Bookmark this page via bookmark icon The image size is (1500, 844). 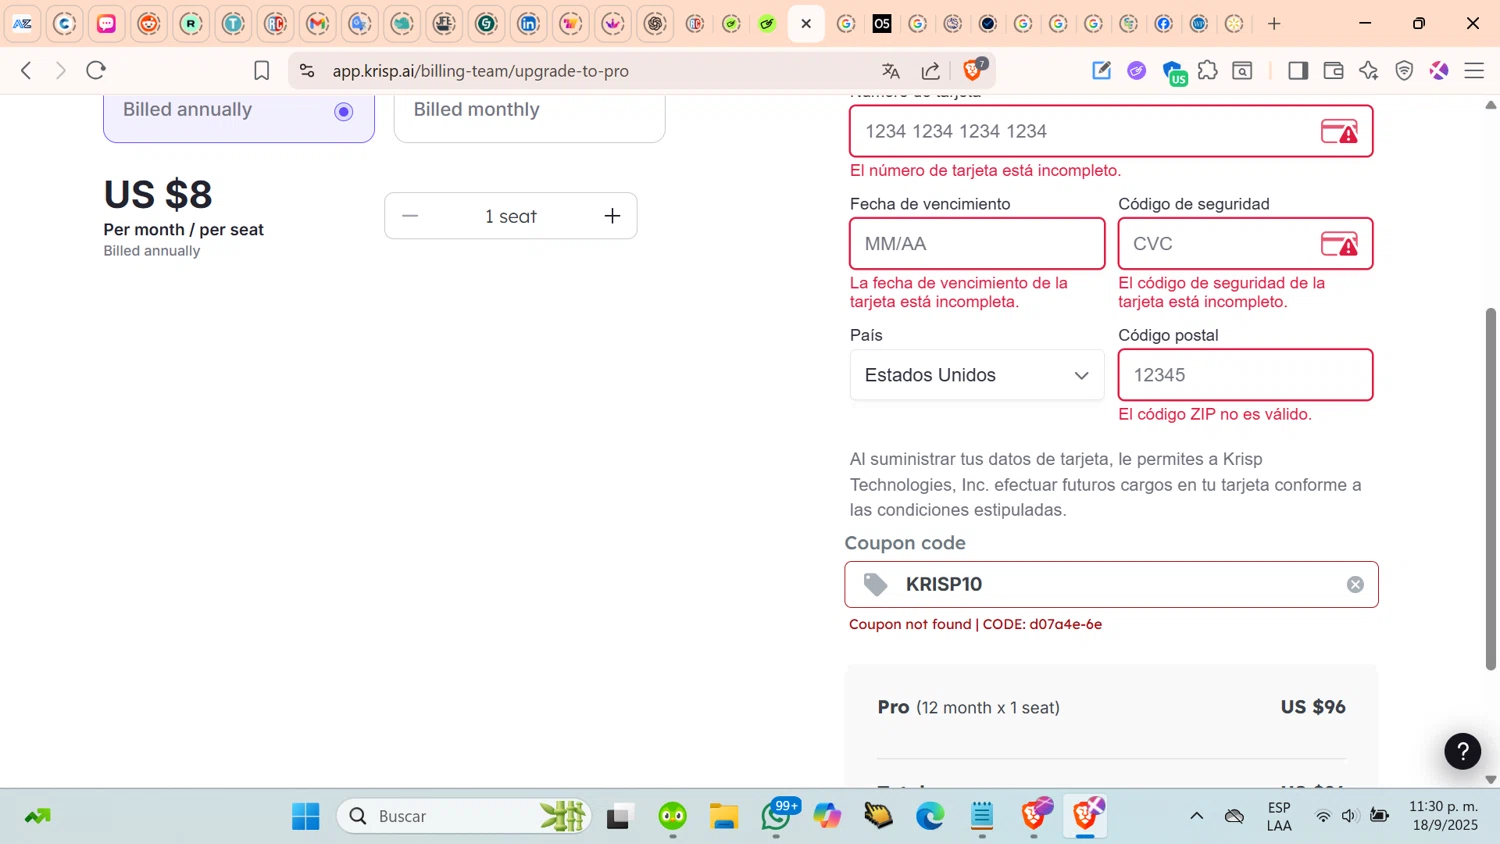click(x=261, y=70)
